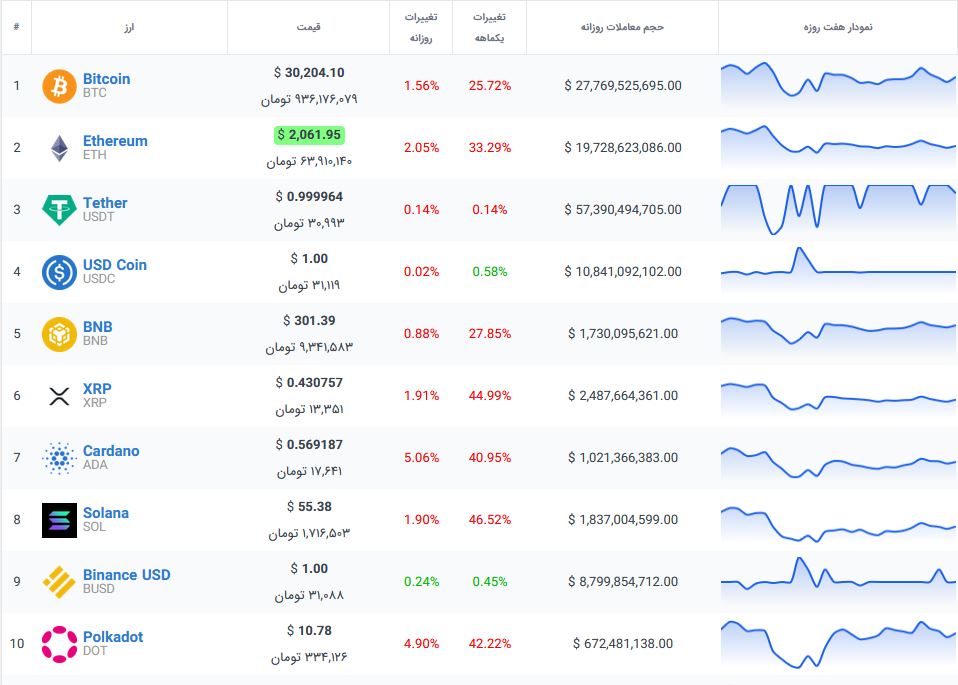The image size is (958, 685).
Task: Click the BTC ticker symbol
Action: pyautogui.click(x=95, y=93)
